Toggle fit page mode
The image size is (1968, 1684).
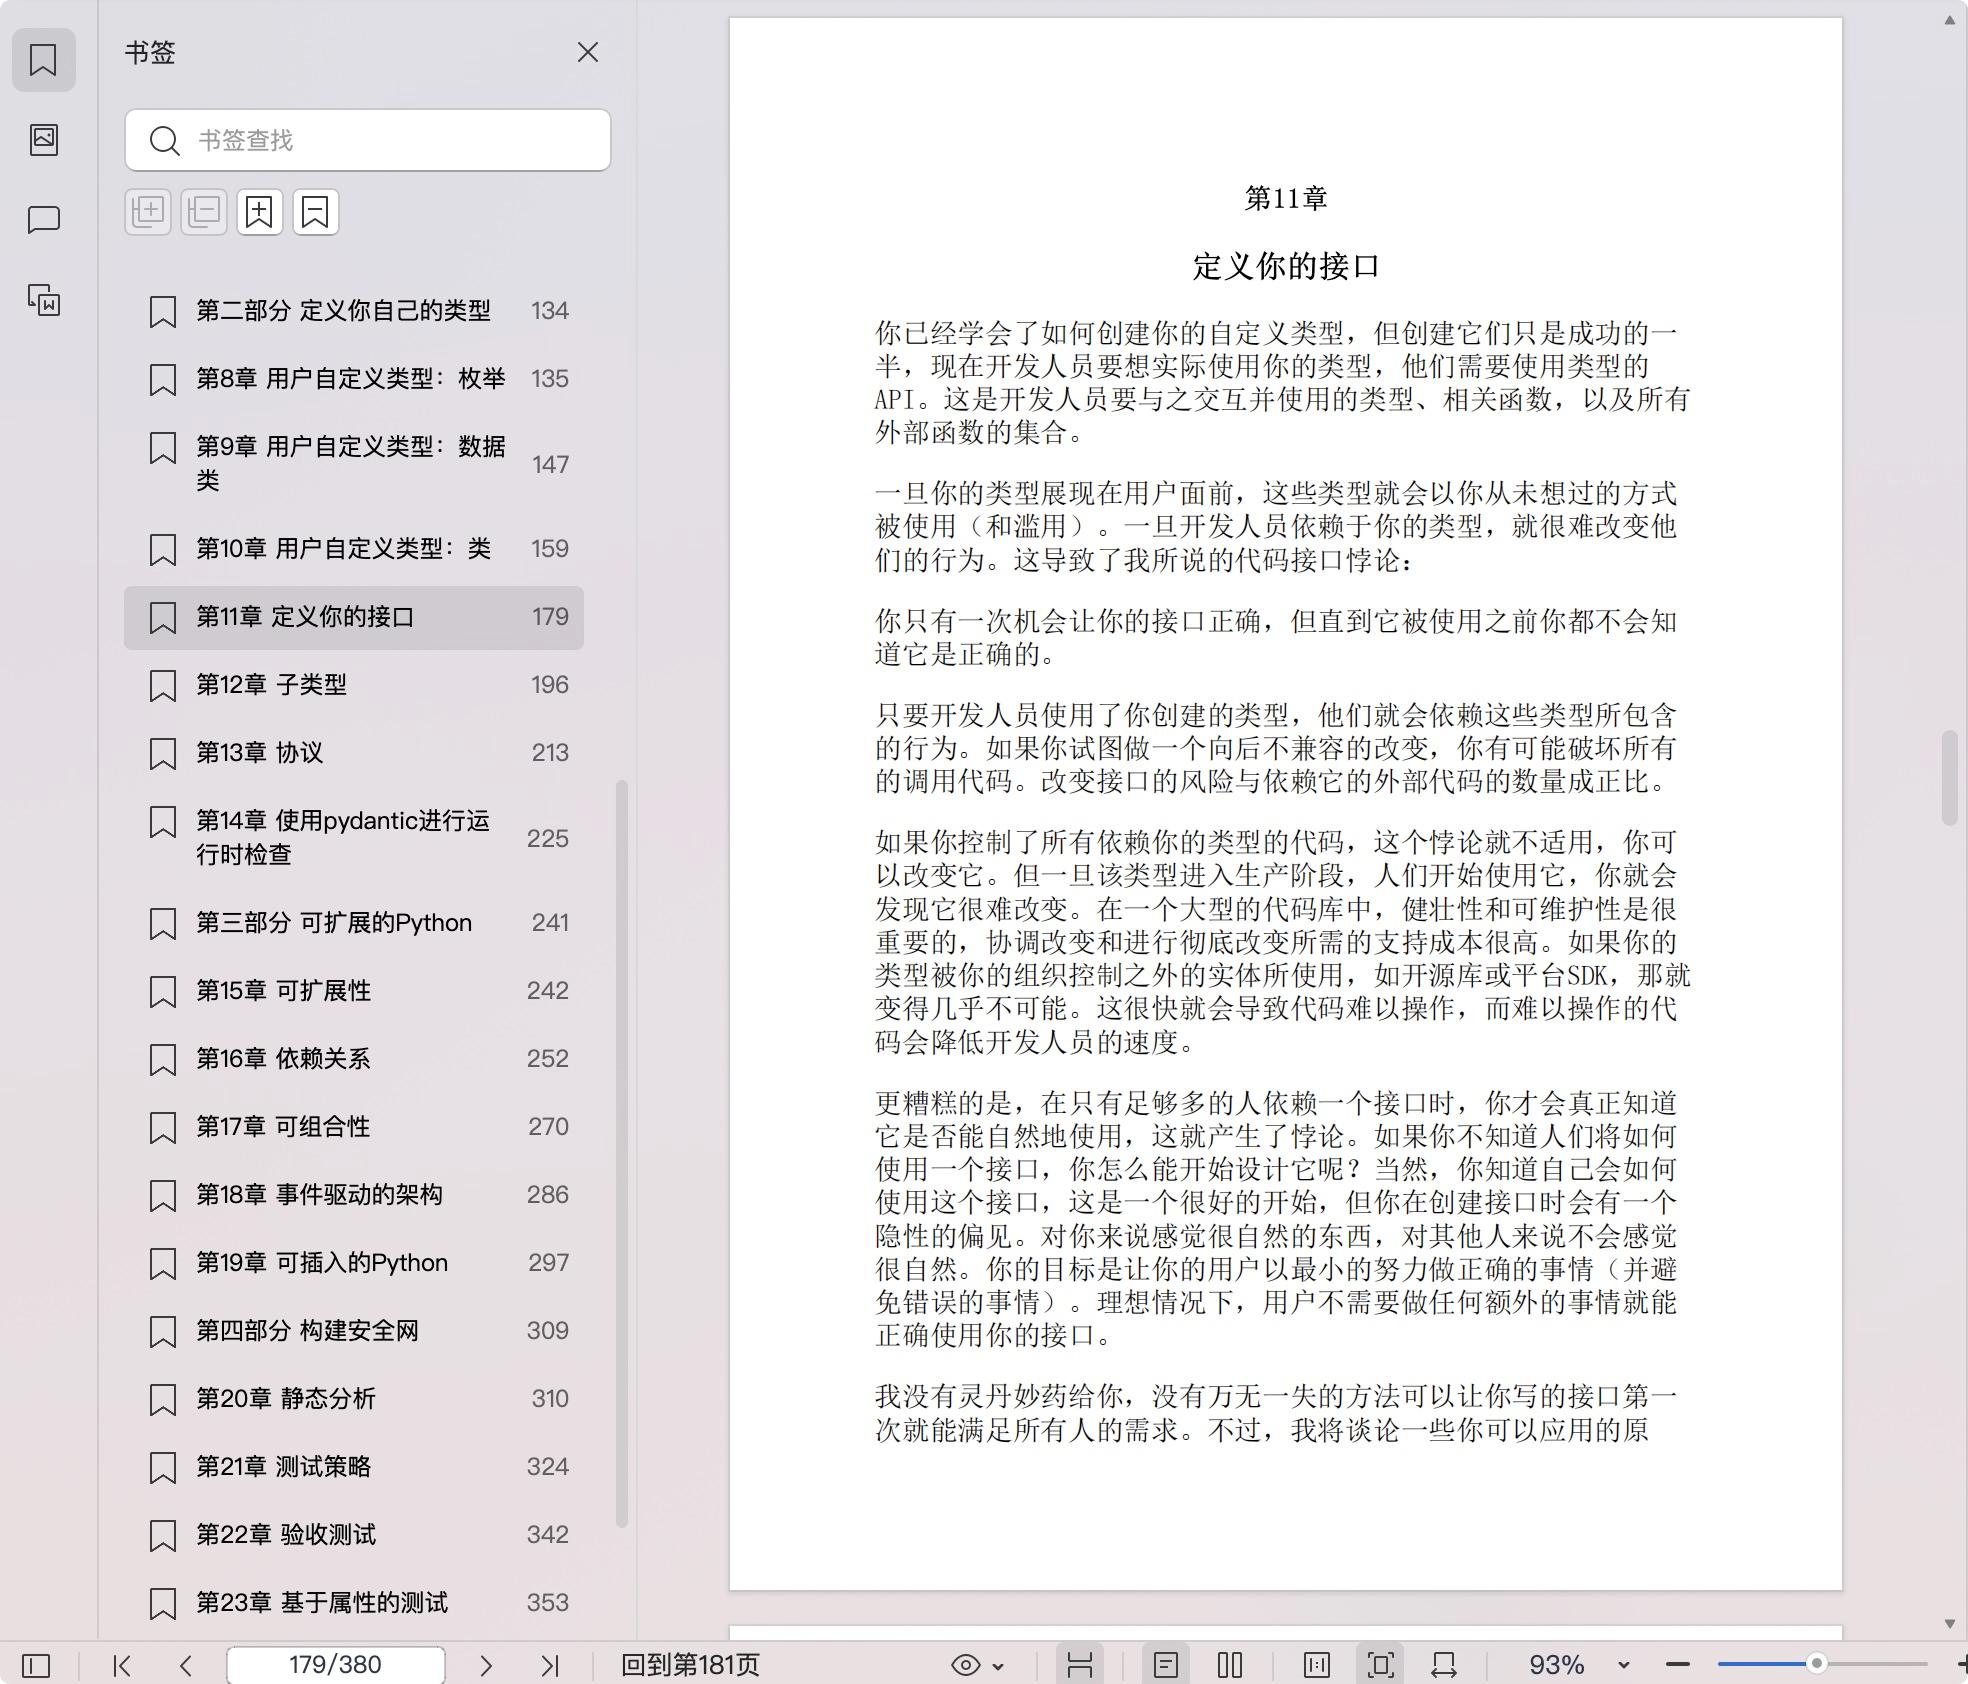(1381, 1665)
